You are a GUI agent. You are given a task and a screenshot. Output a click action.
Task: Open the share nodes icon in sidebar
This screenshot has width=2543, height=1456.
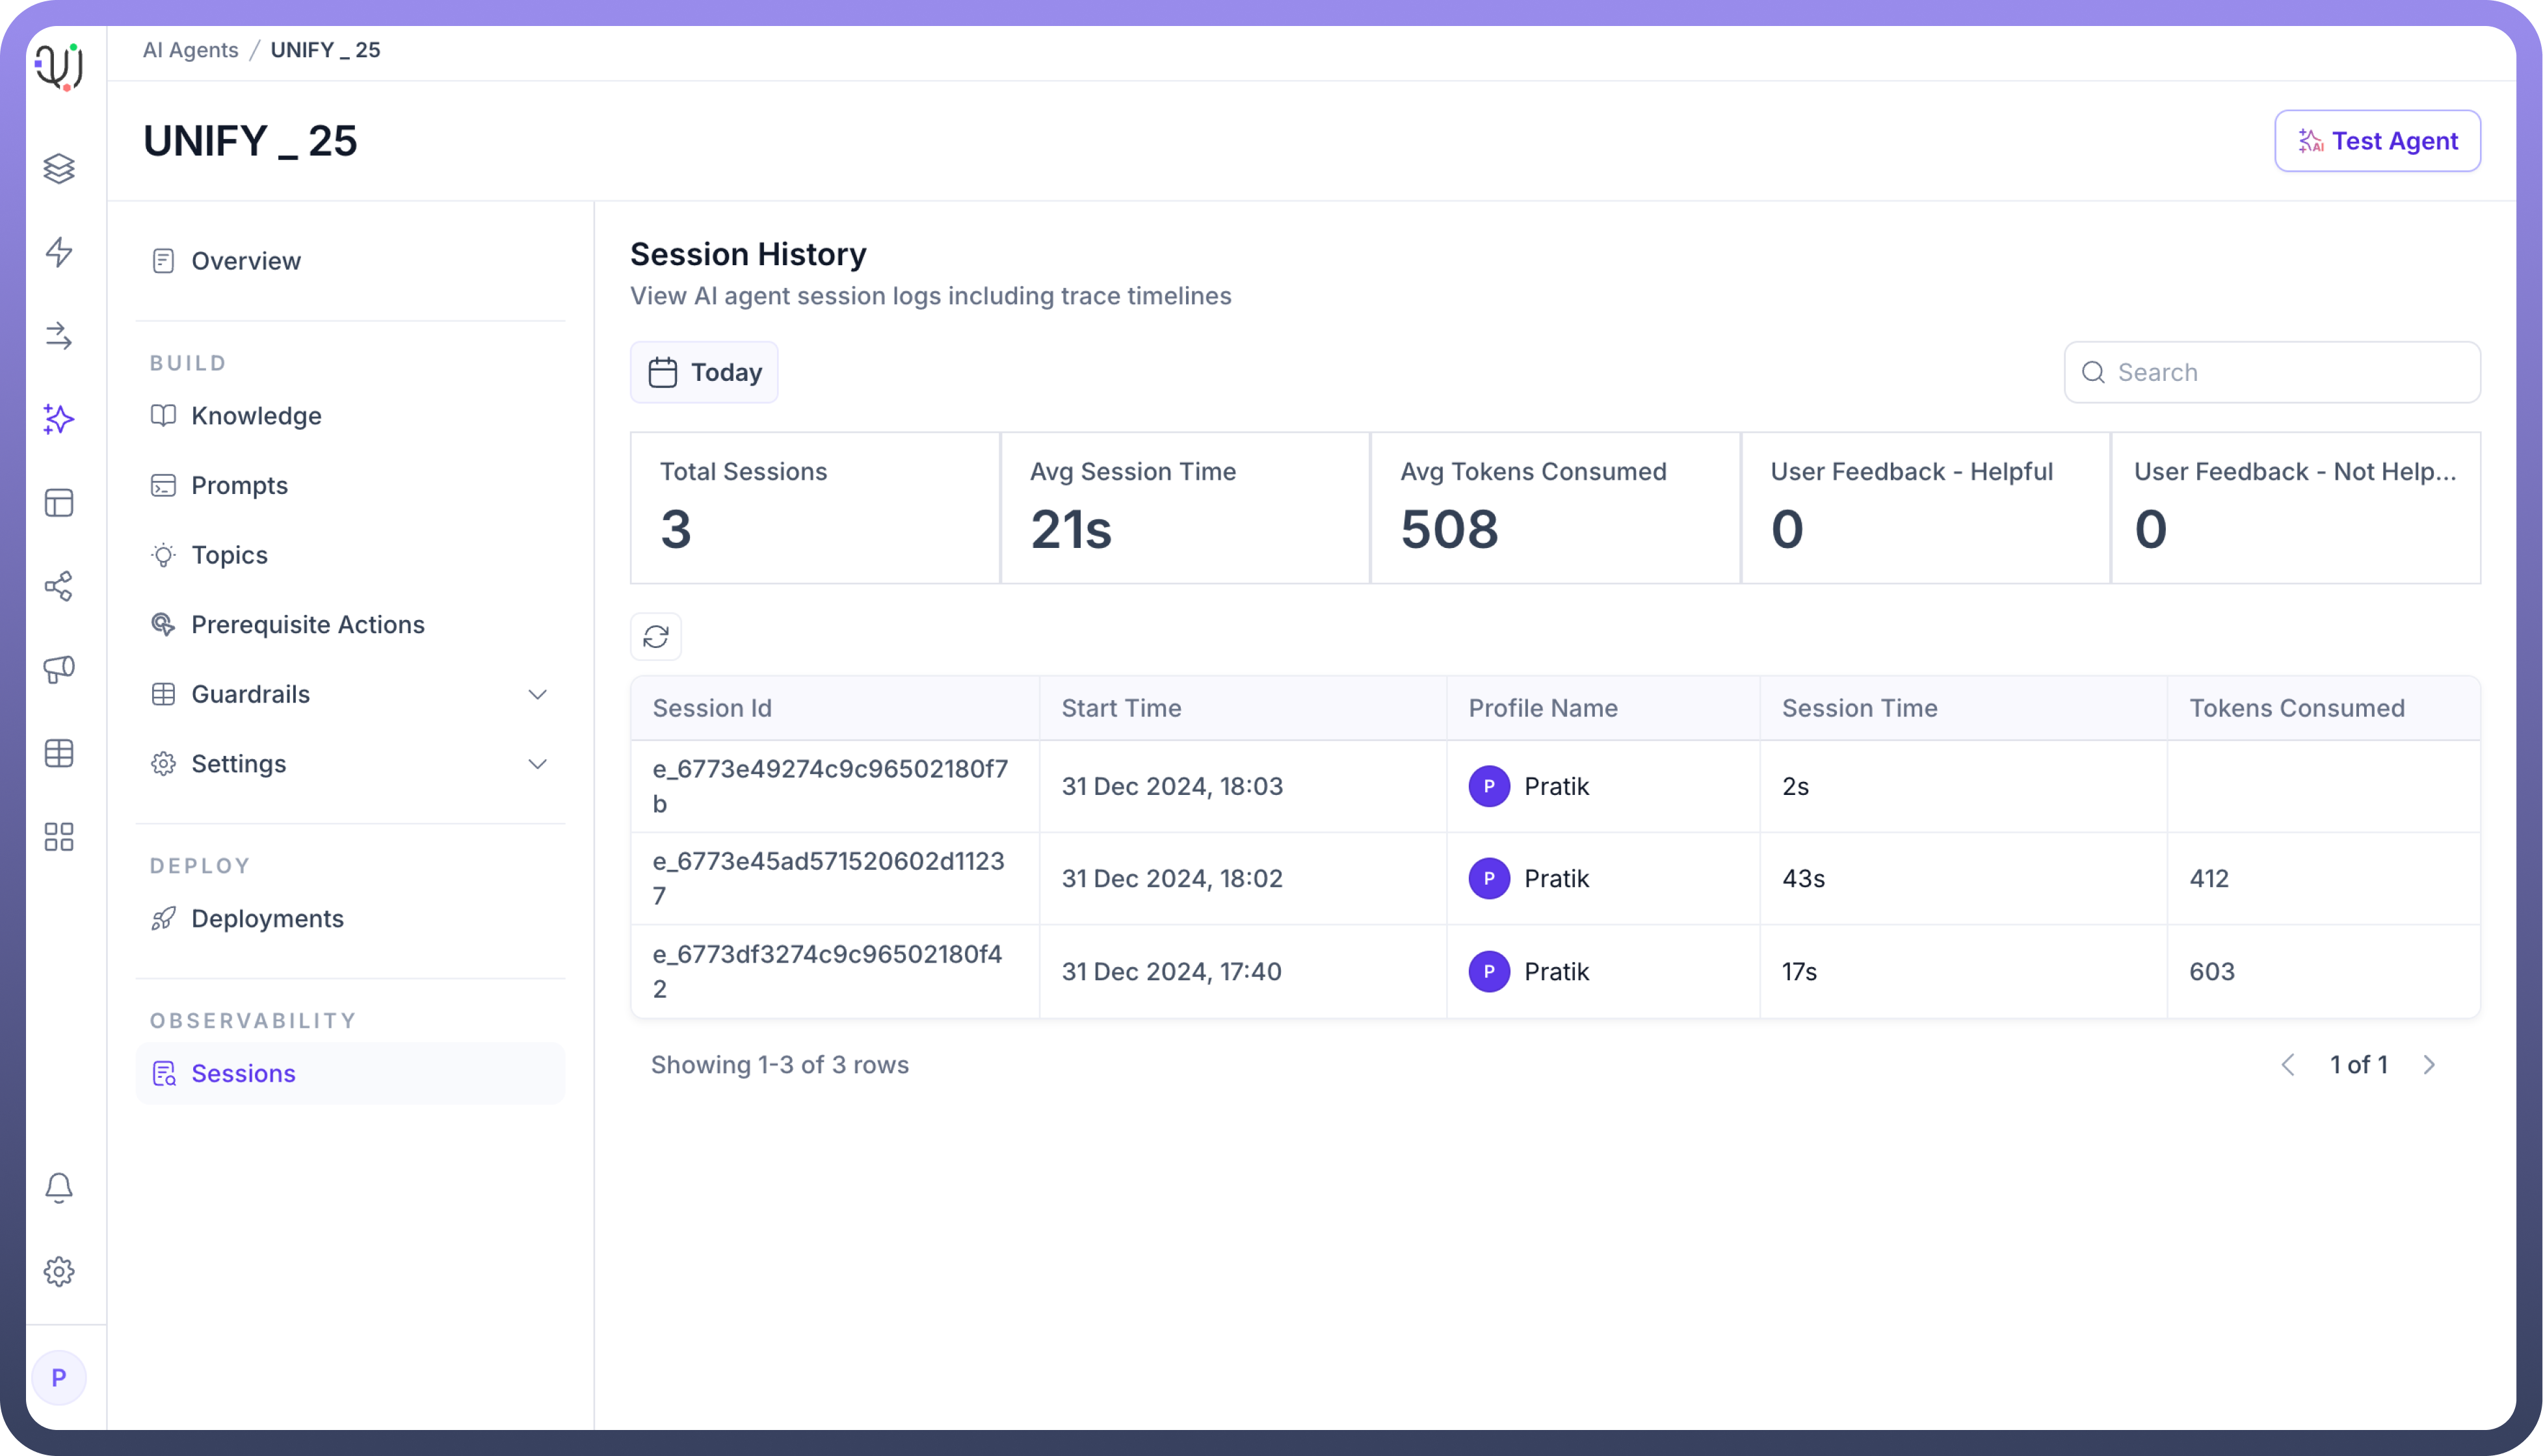pos(59,586)
